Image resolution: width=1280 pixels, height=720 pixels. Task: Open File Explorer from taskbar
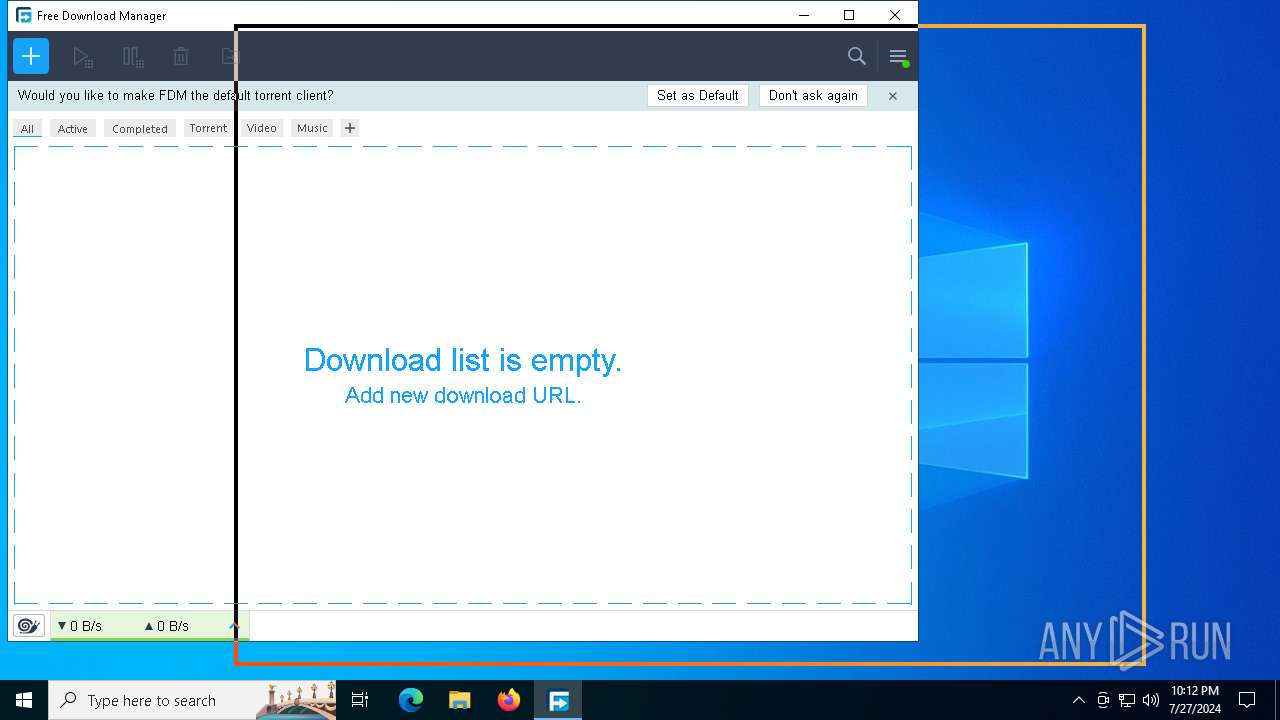point(459,700)
